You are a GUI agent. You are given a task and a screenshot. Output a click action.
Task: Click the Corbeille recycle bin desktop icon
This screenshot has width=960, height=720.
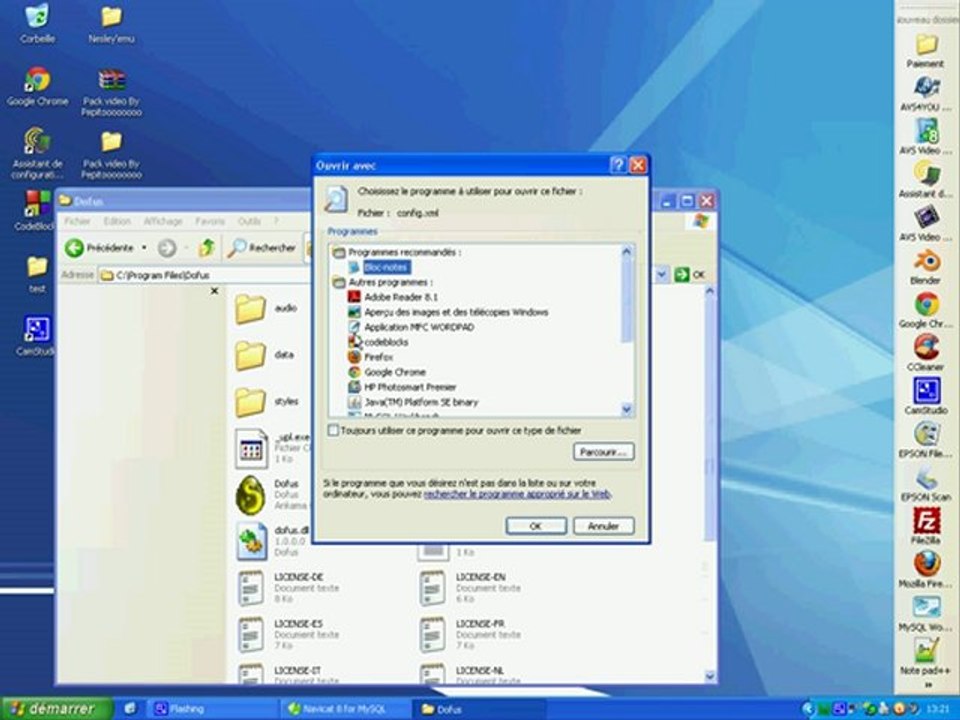coord(37,23)
